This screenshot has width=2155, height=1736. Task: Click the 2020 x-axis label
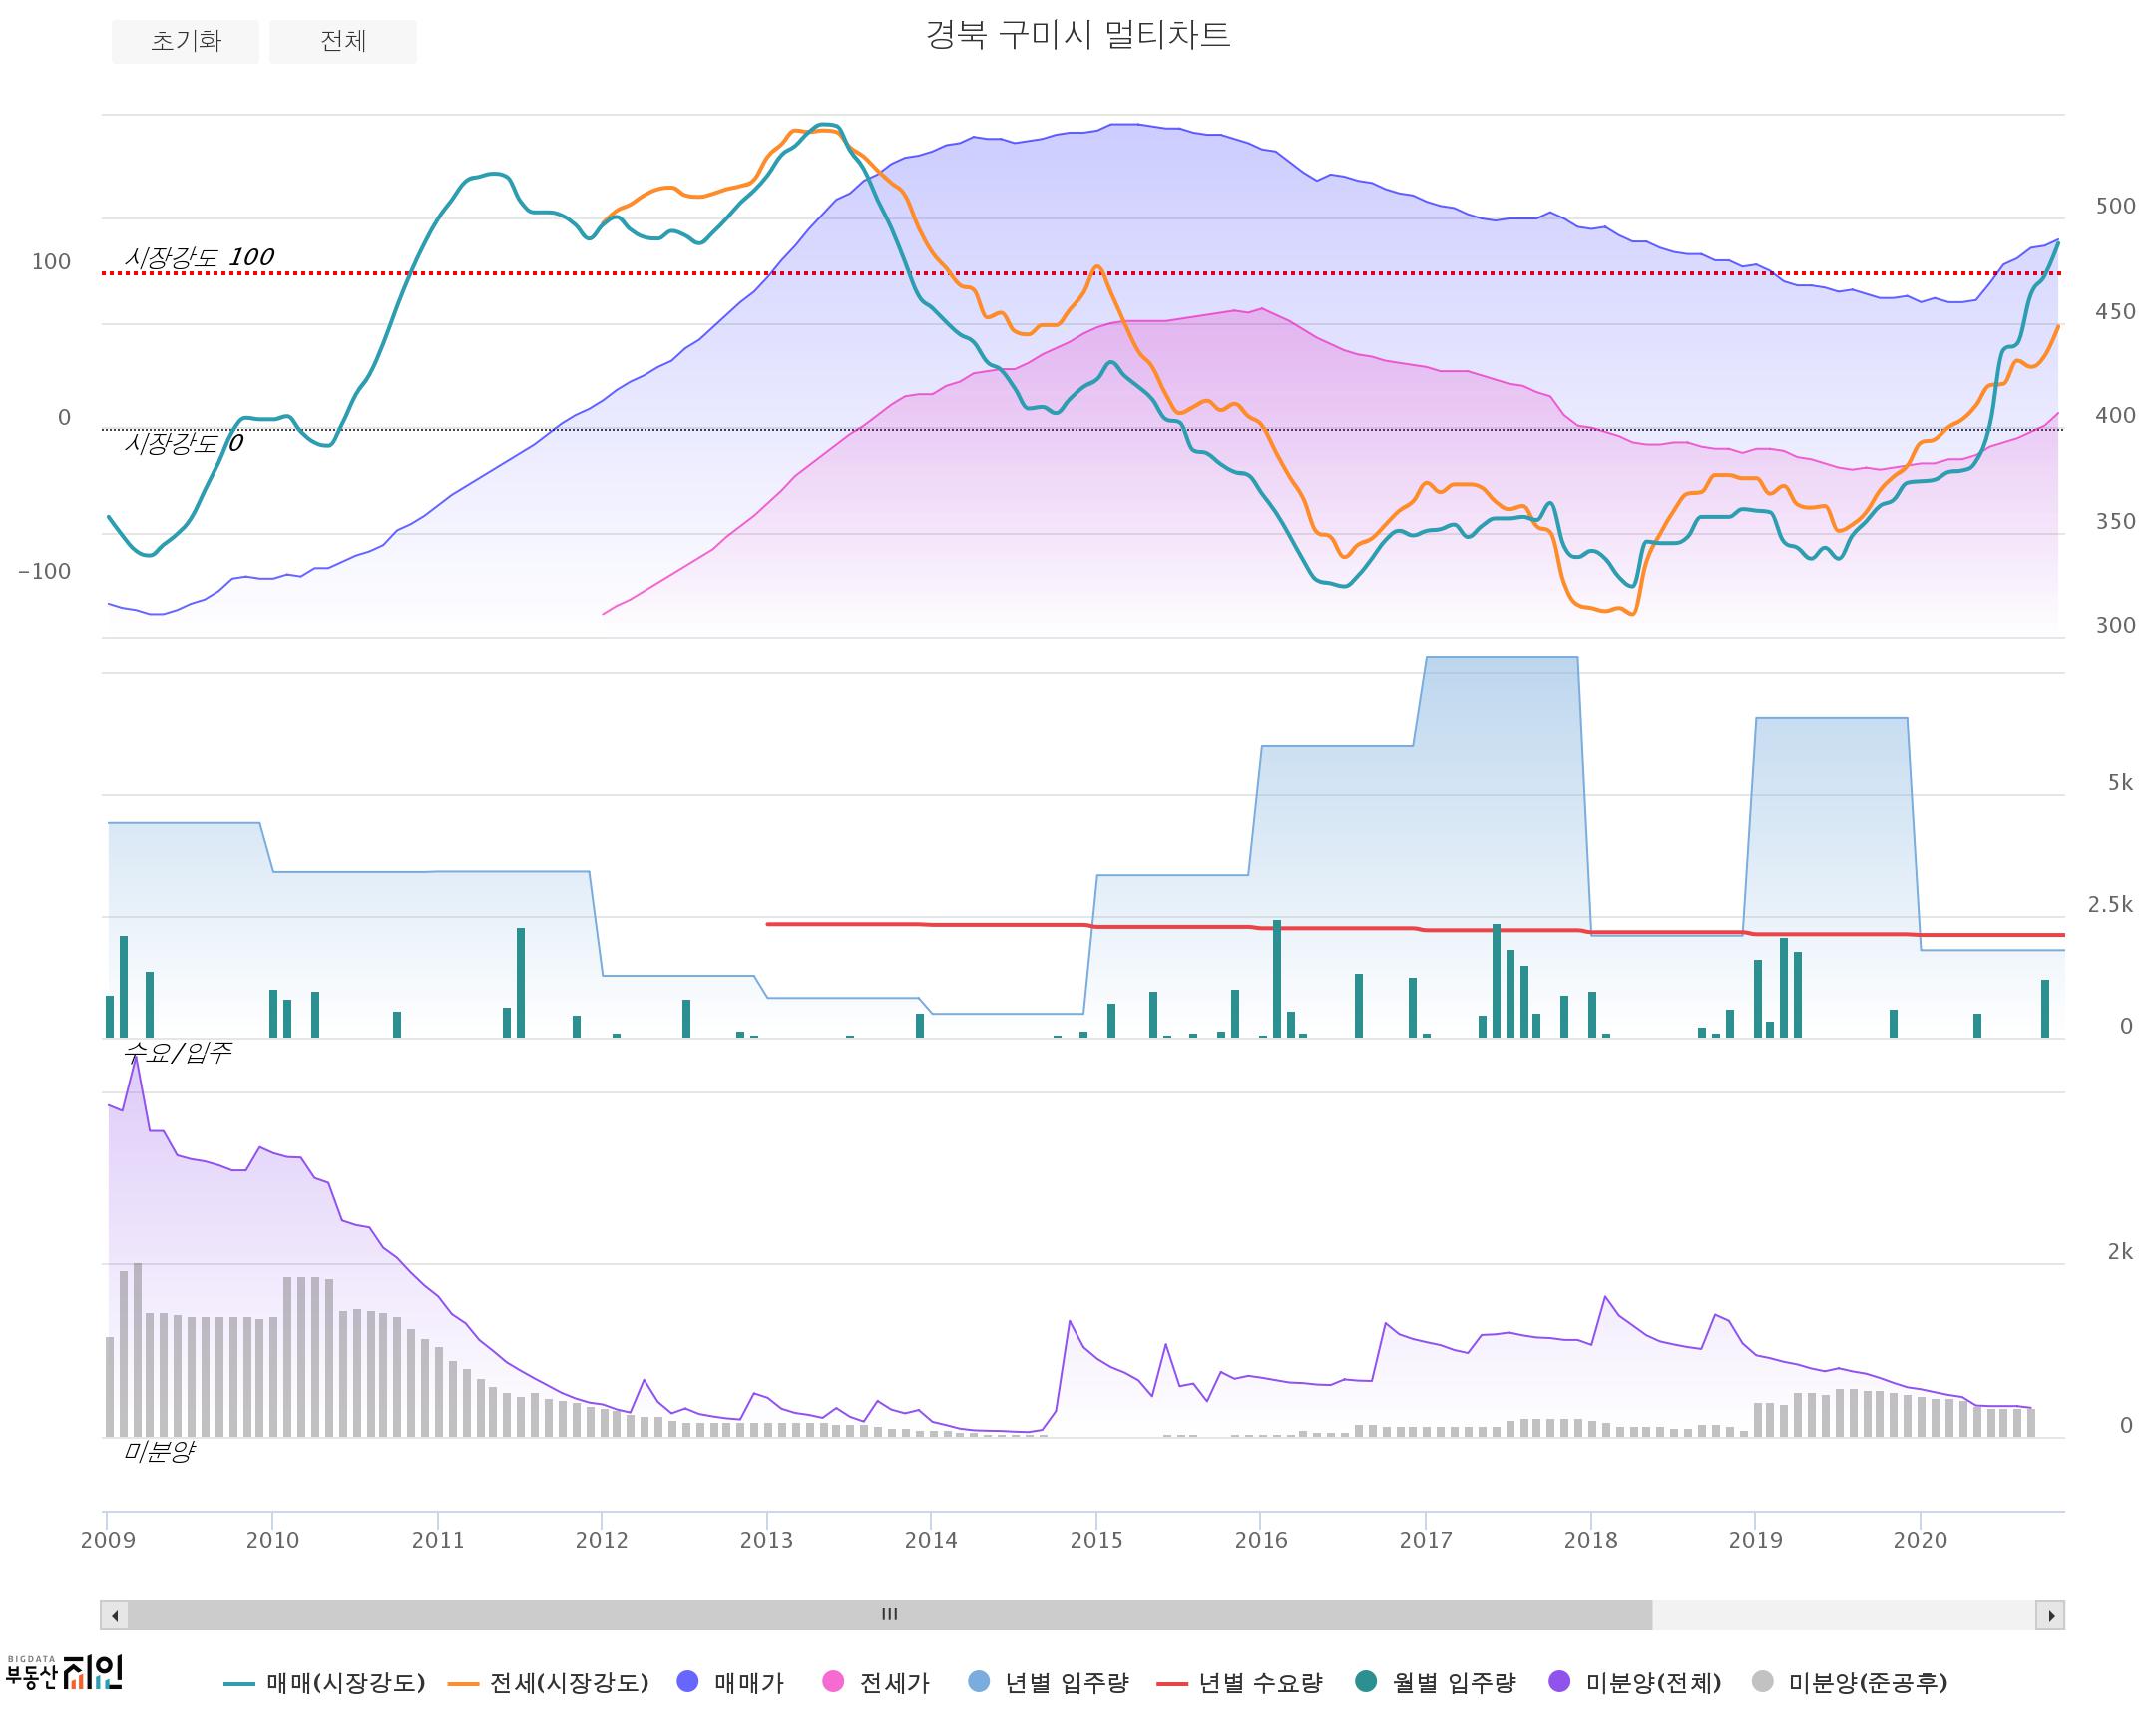[x=1920, y=1541]
